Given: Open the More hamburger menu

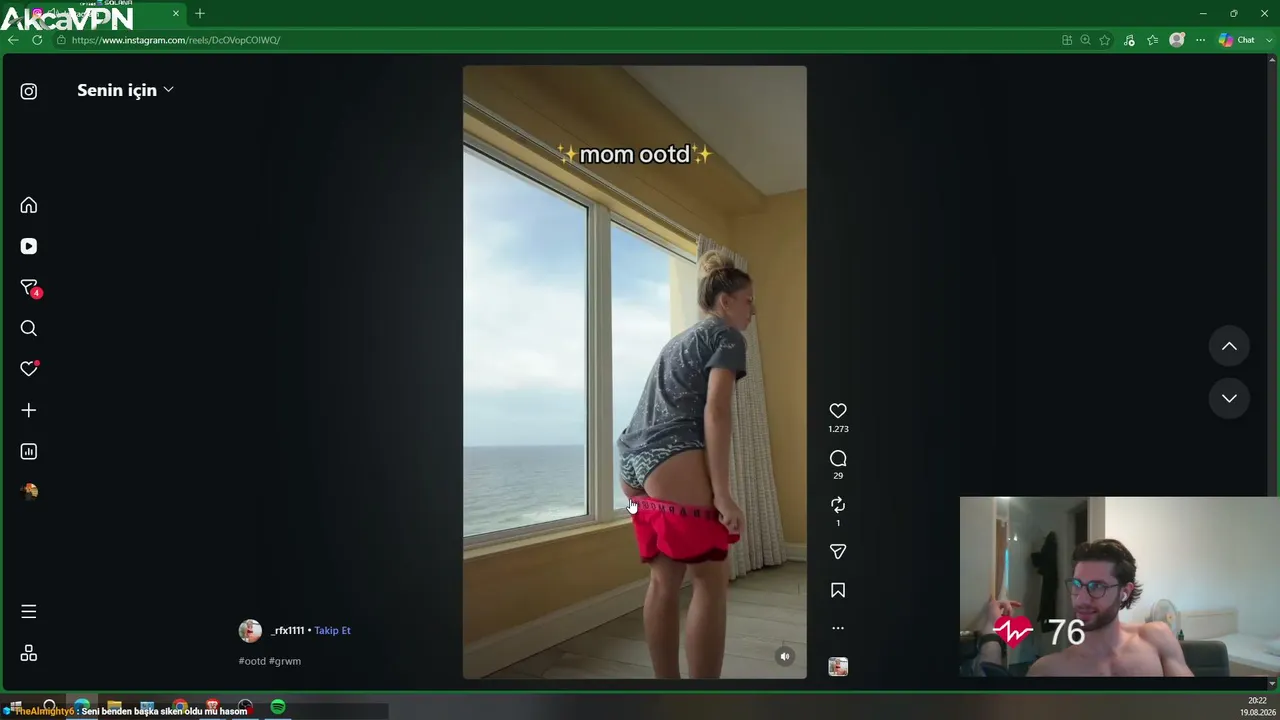Looking at the screenshot, I should [x=29, y=611].
